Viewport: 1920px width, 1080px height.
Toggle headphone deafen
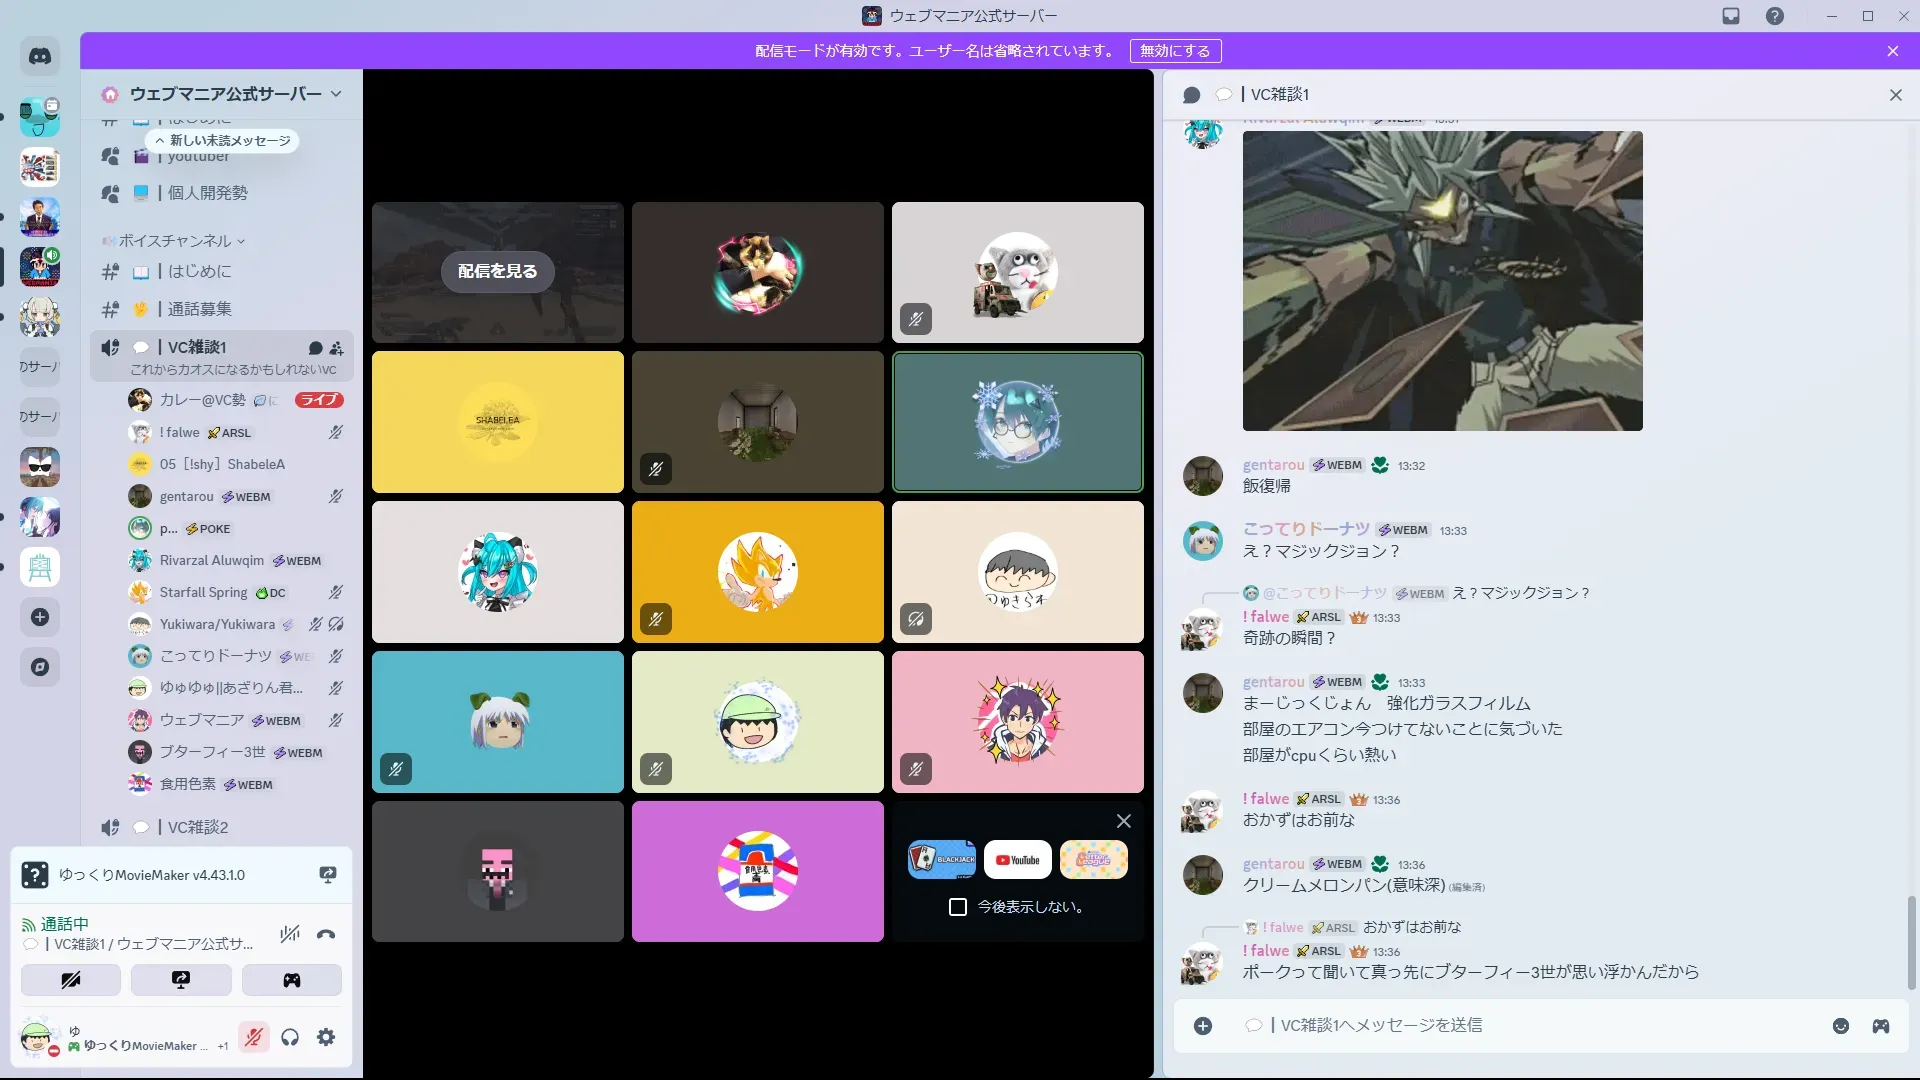point(290,1038)
